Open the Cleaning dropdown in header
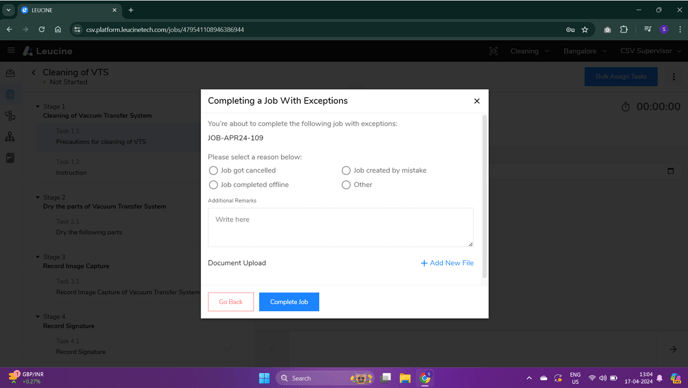 [x=530, y=51]
